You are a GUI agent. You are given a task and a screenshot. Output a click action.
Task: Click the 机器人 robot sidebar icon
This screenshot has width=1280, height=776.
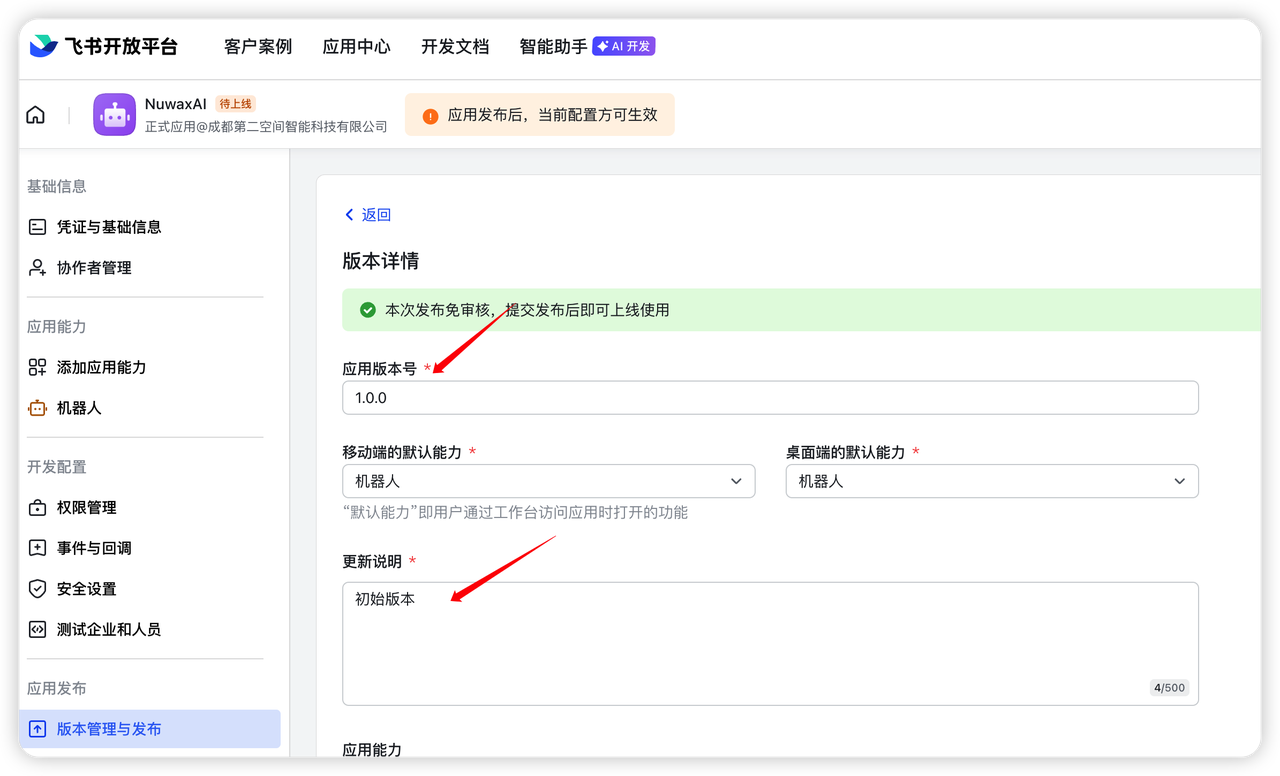(x=37, y=408)
